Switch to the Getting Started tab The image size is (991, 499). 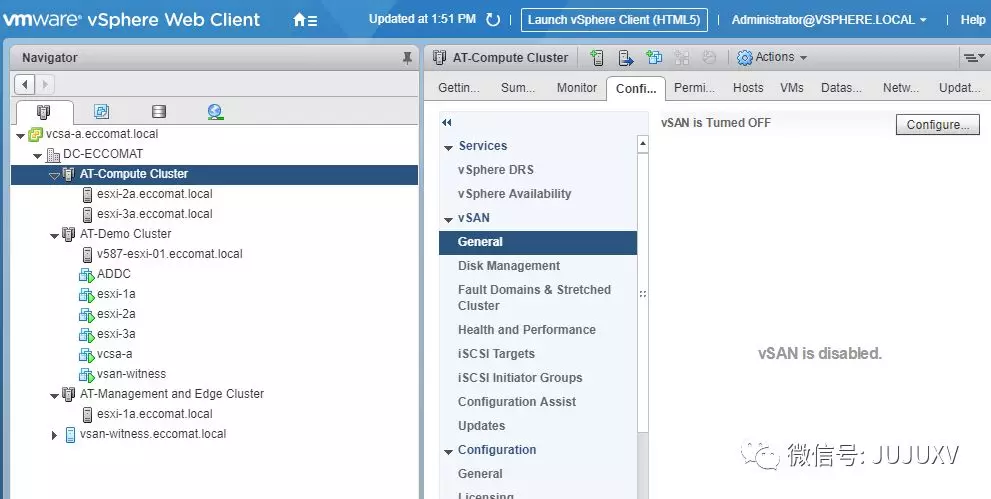pyautogui.click(x=459, y=88)
